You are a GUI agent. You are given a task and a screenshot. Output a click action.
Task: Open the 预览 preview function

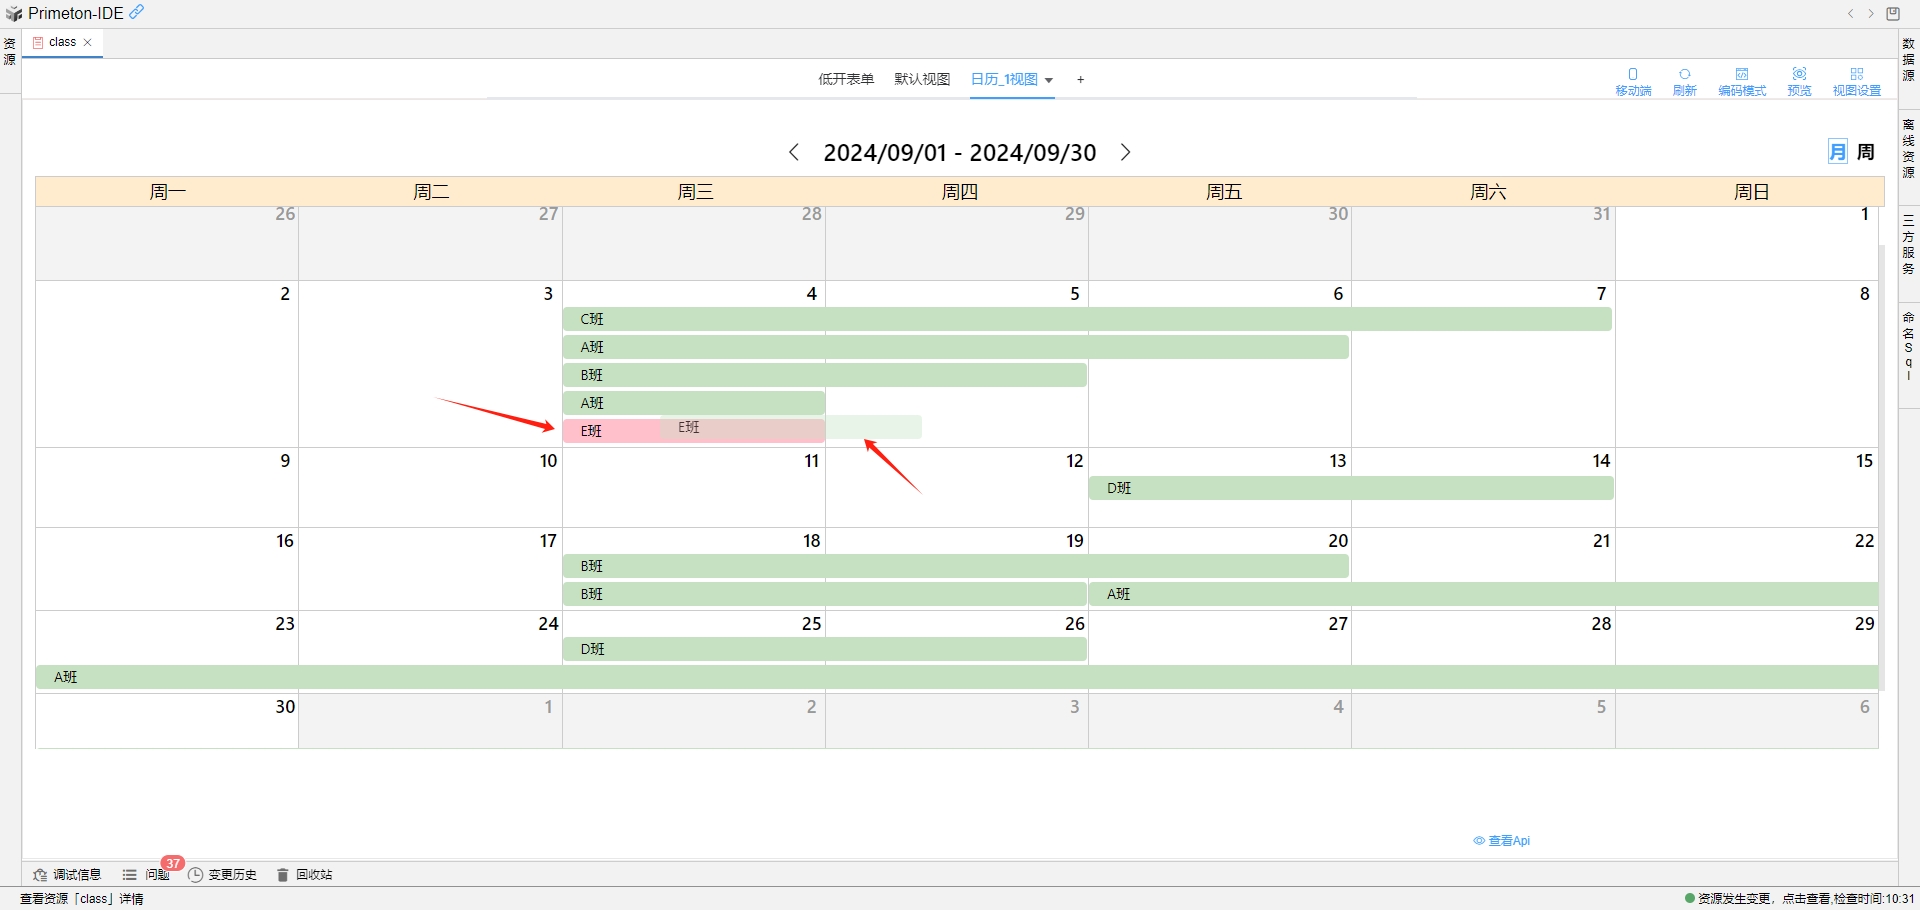(1799, 80)
